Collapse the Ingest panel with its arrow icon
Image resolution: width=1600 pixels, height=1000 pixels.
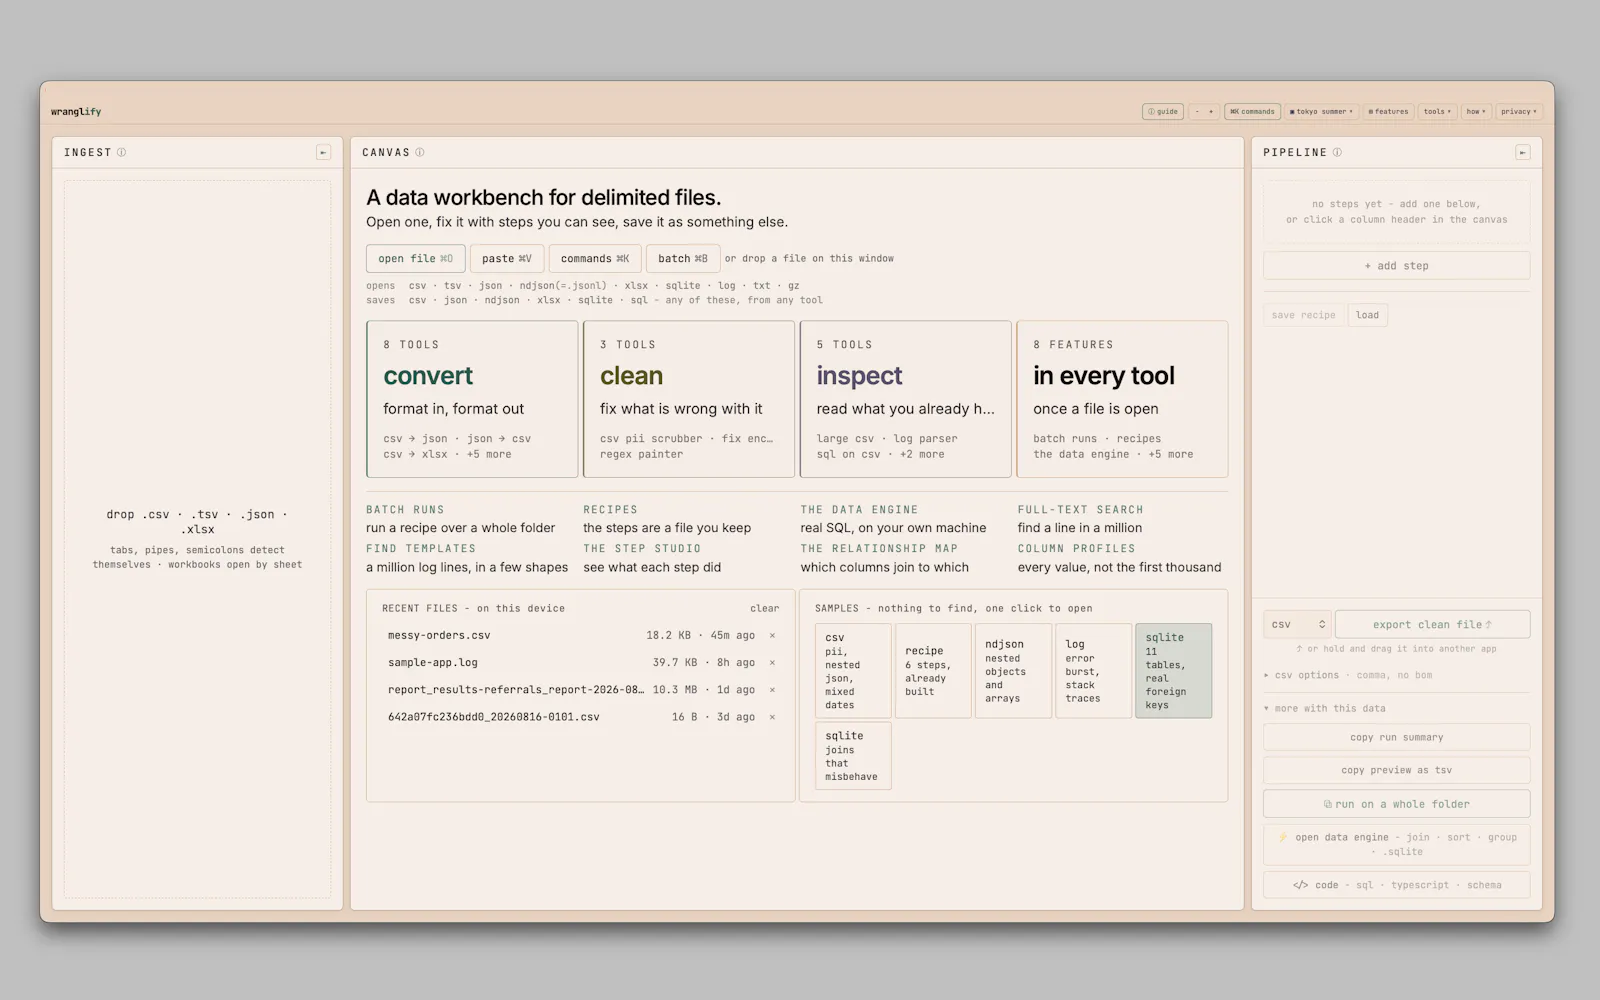[x=323, y=153]
